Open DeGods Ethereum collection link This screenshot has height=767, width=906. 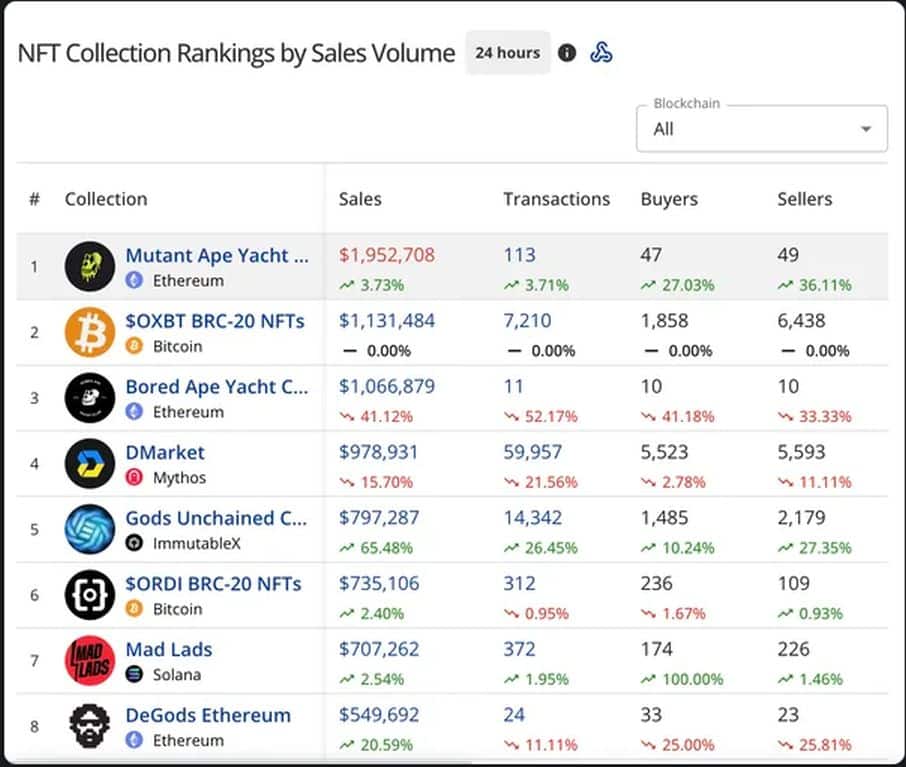208,715
